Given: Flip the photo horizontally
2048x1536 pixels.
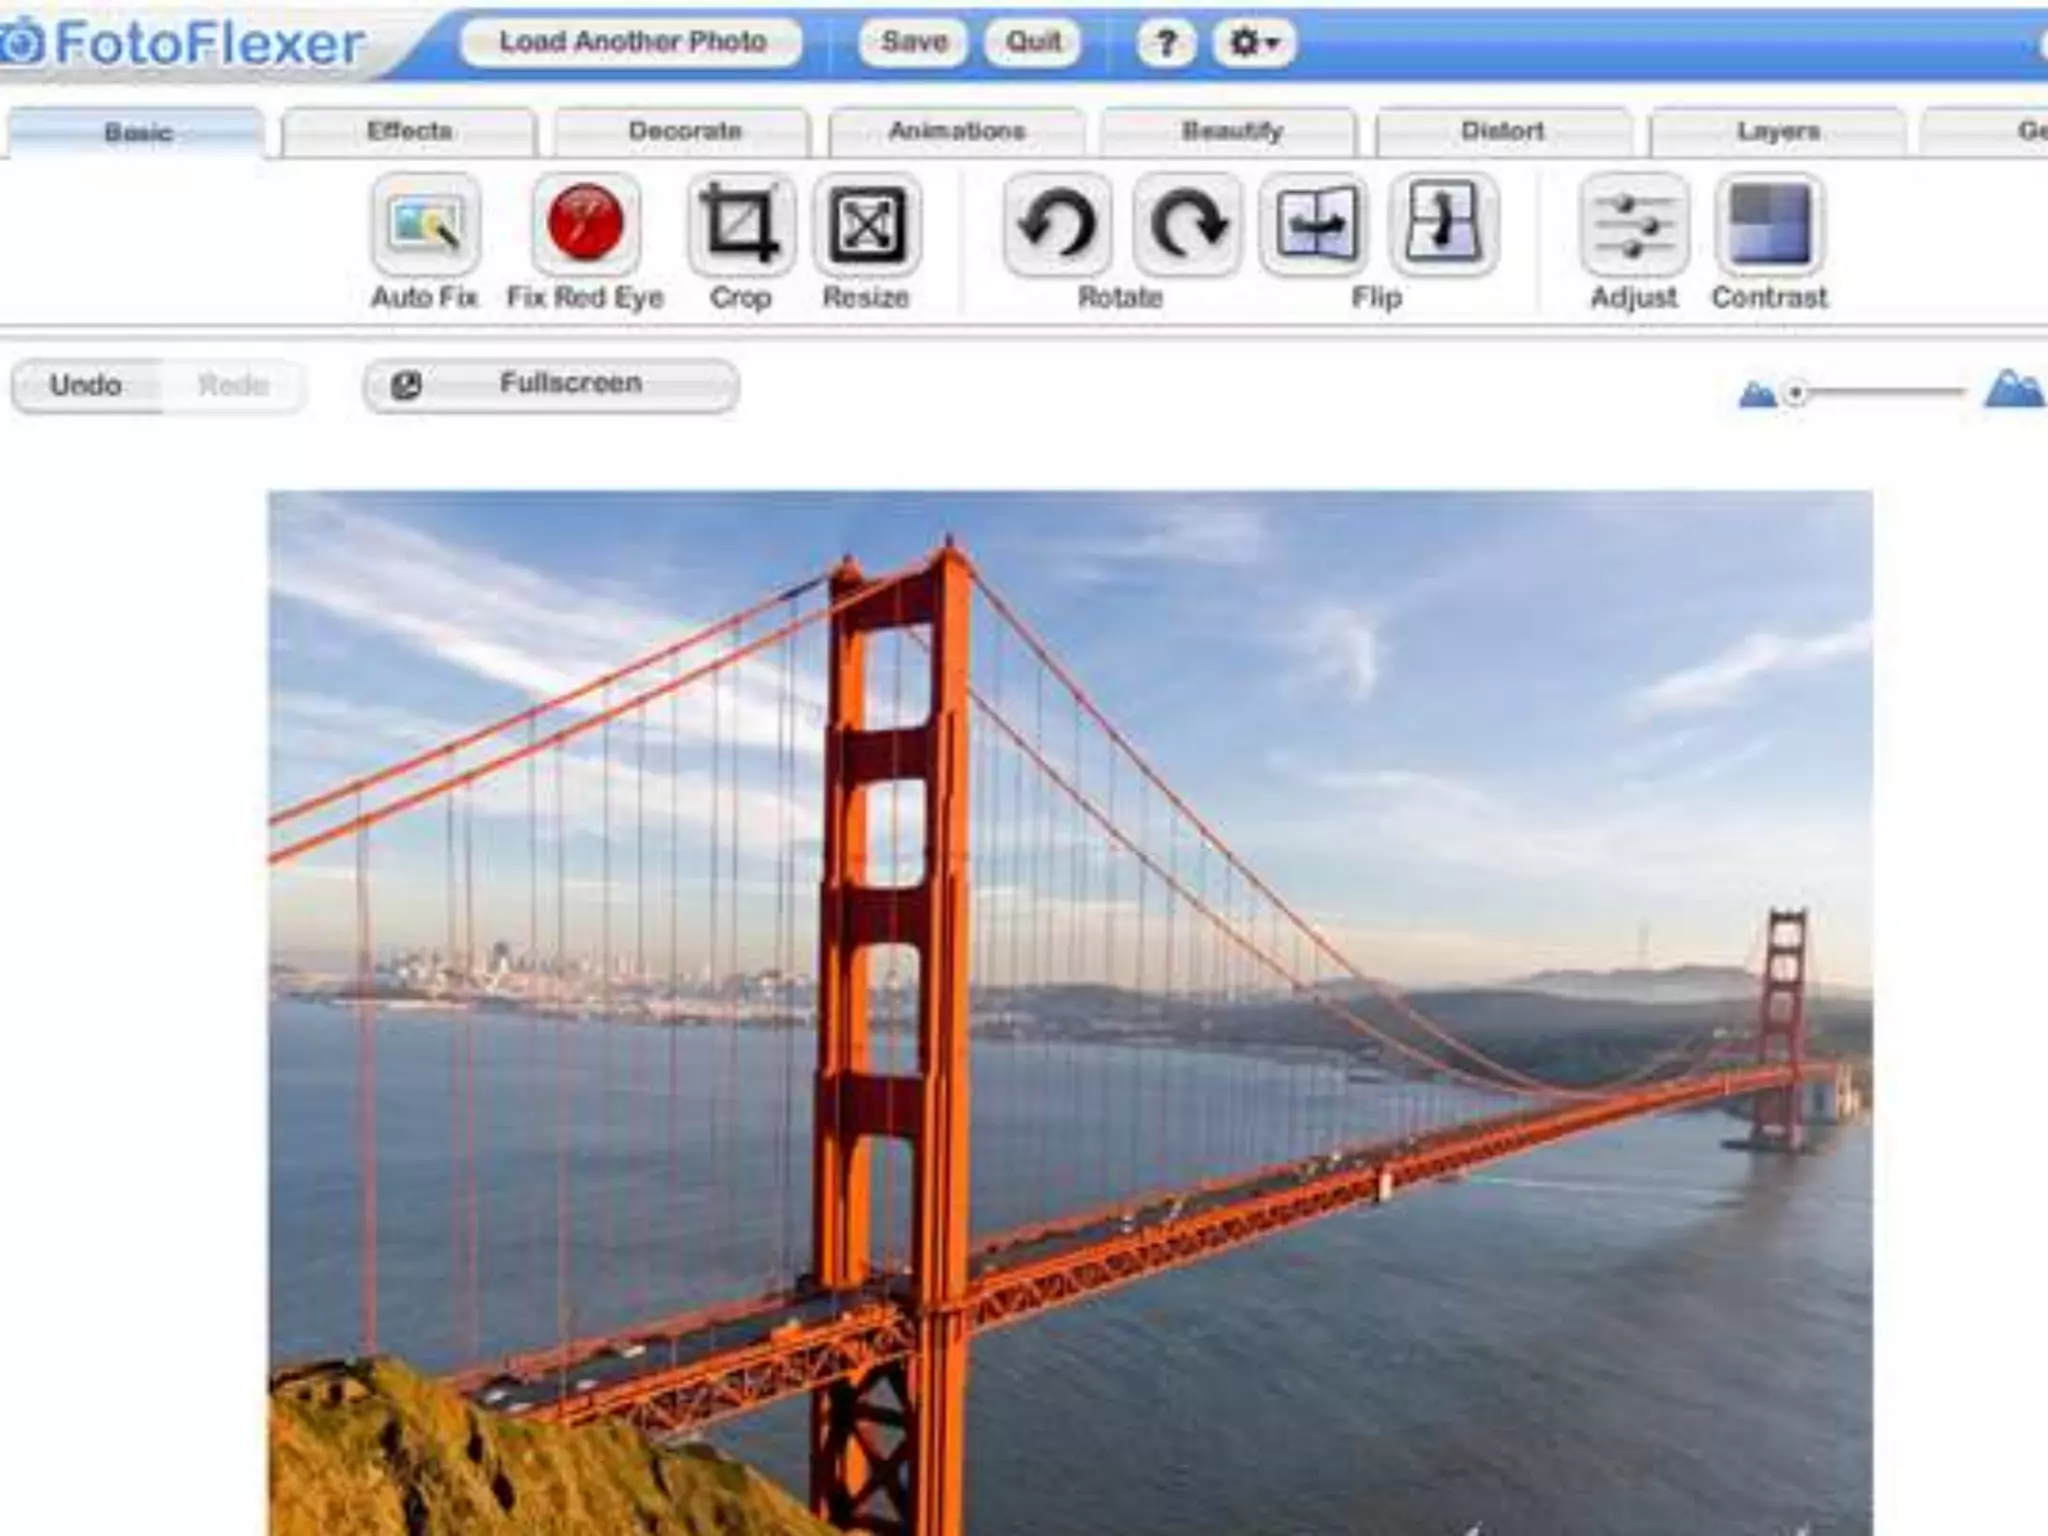Looking at the screenshot, I should click(x=1315, y=224).
